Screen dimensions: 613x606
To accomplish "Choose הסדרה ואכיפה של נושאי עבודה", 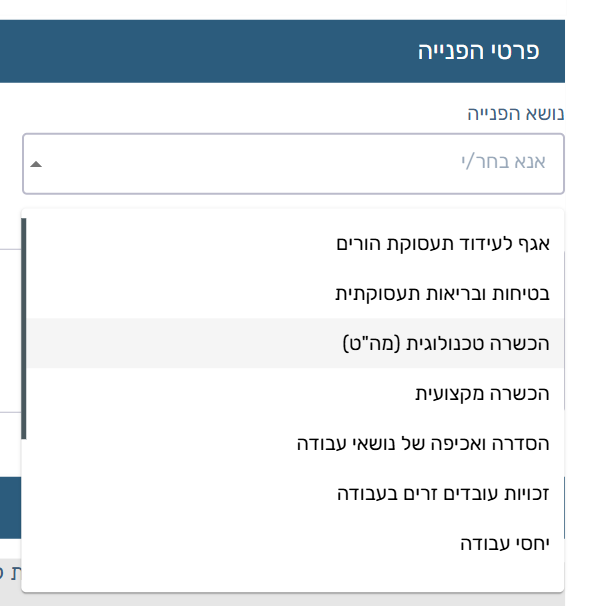I will [423, 443].
